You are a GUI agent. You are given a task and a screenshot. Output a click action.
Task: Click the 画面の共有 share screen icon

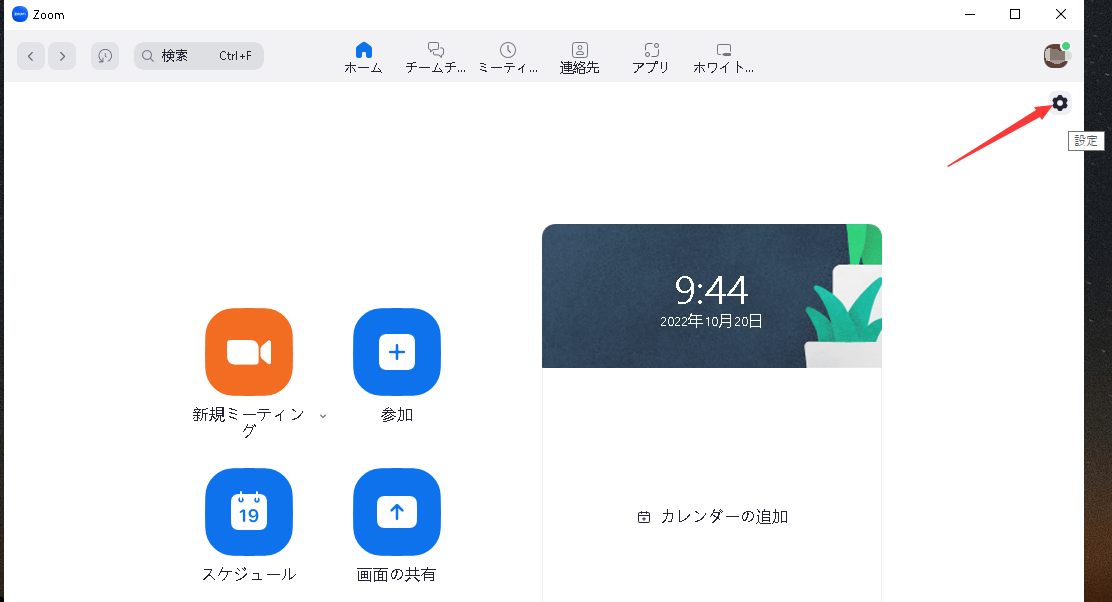point(397,512)
